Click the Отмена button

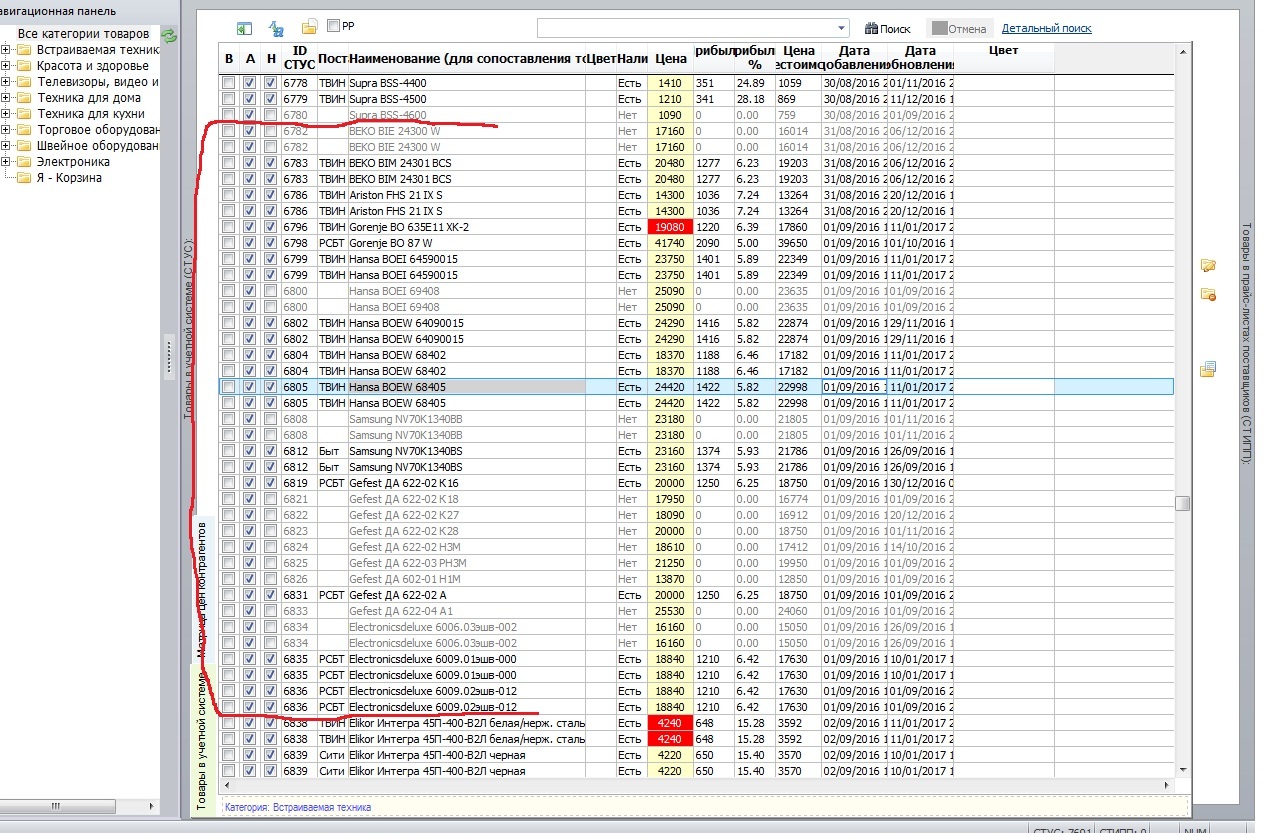point(959,29)
